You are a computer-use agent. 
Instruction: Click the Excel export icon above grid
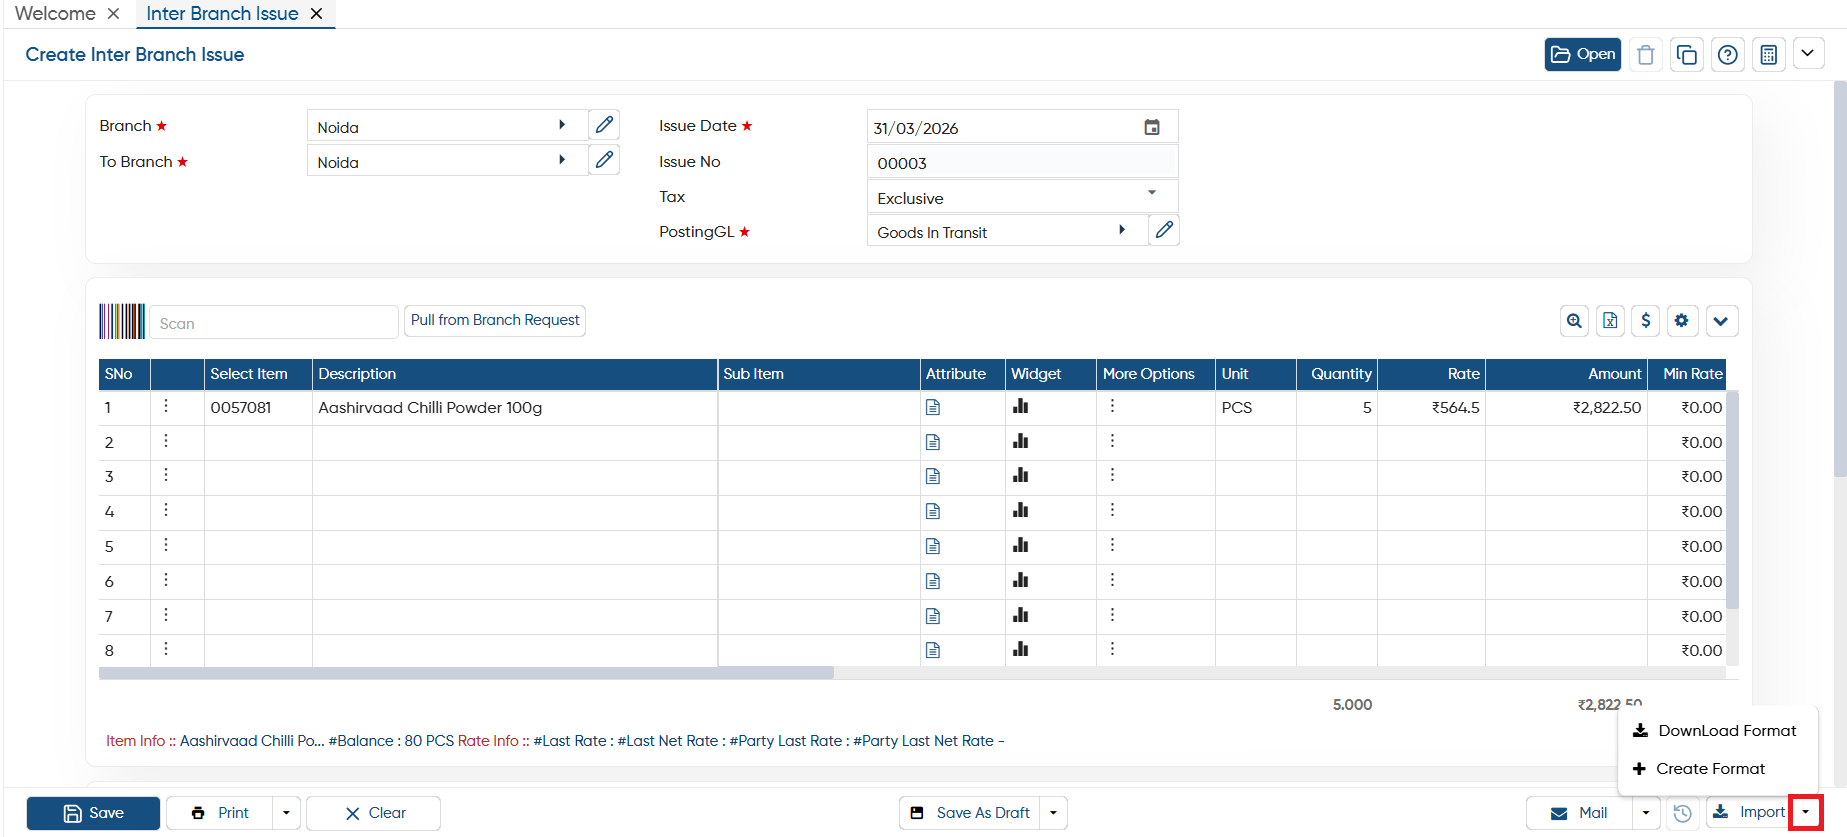[x=1610, y=321]
